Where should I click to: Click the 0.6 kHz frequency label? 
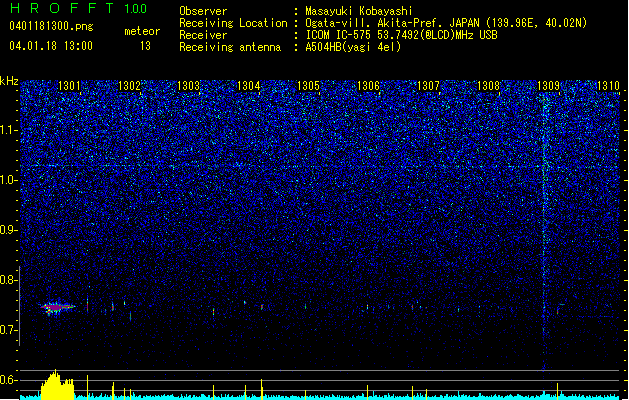pos(9,380)
